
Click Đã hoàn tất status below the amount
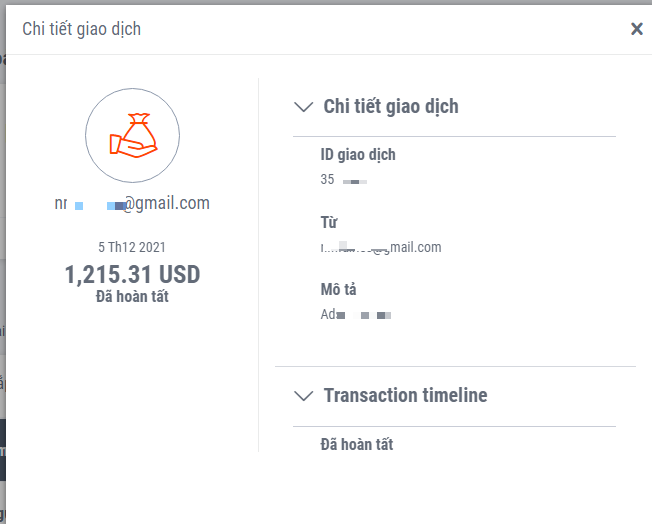coord(132,296)
